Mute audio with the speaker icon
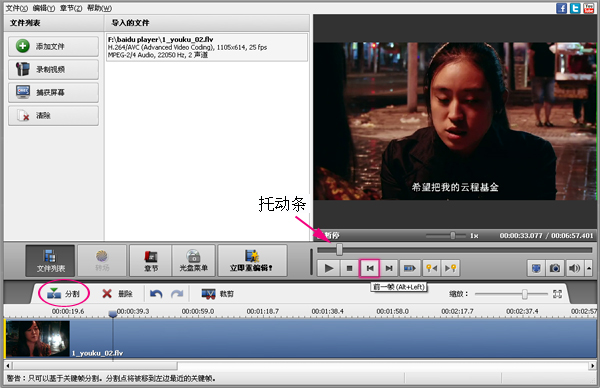 click(574, 268)
